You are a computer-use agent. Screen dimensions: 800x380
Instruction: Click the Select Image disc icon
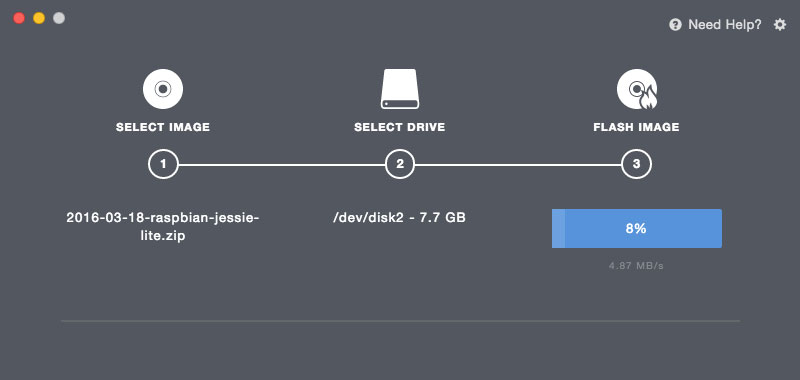point(163,89)
